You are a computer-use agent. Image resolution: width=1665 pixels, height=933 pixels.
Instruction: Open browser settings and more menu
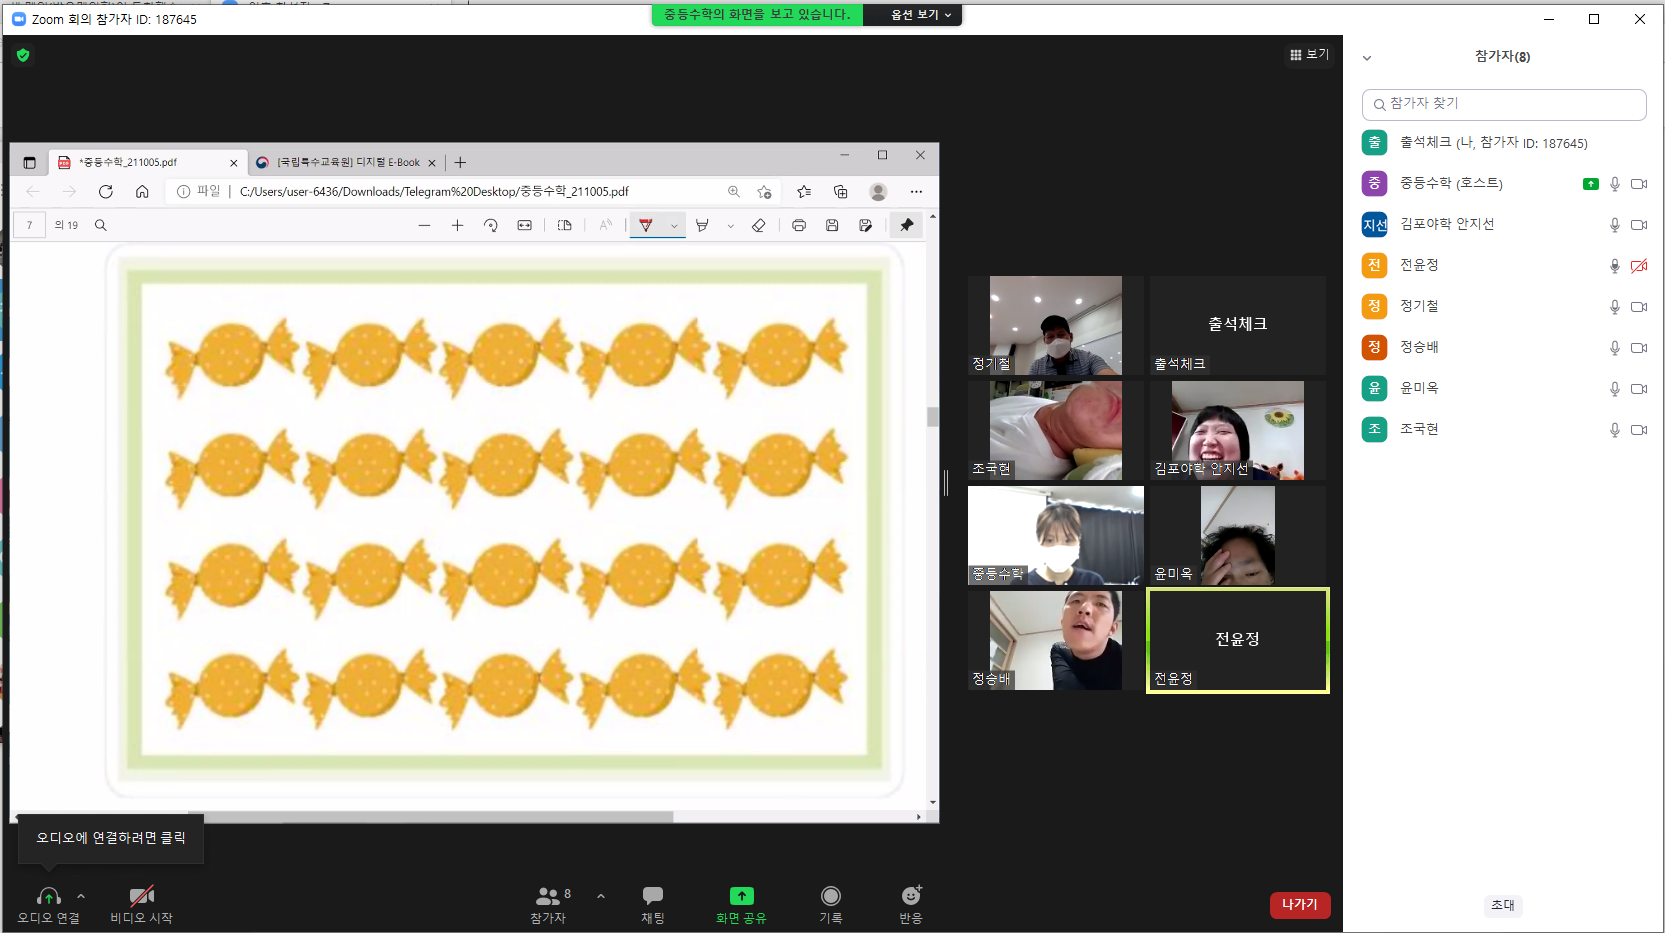point(916,192)
